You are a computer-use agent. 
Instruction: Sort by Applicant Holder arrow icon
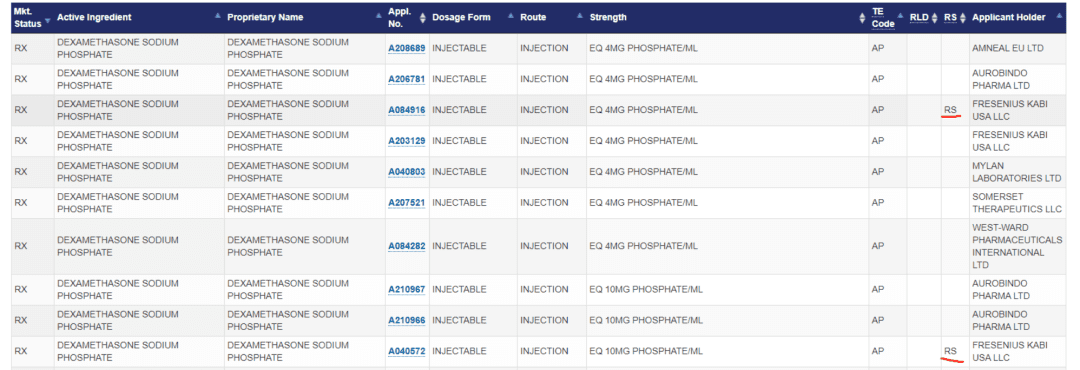1059,15
